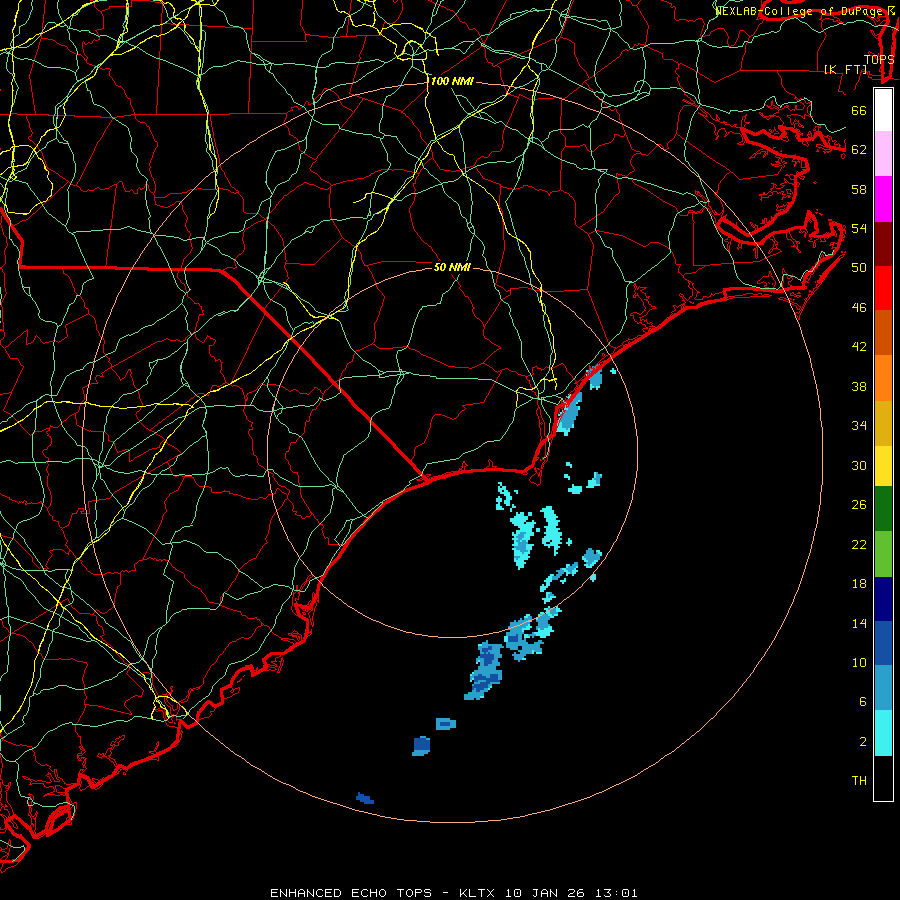
Task: Click the black TH legend swatch
Action: [x=883, y=778]
